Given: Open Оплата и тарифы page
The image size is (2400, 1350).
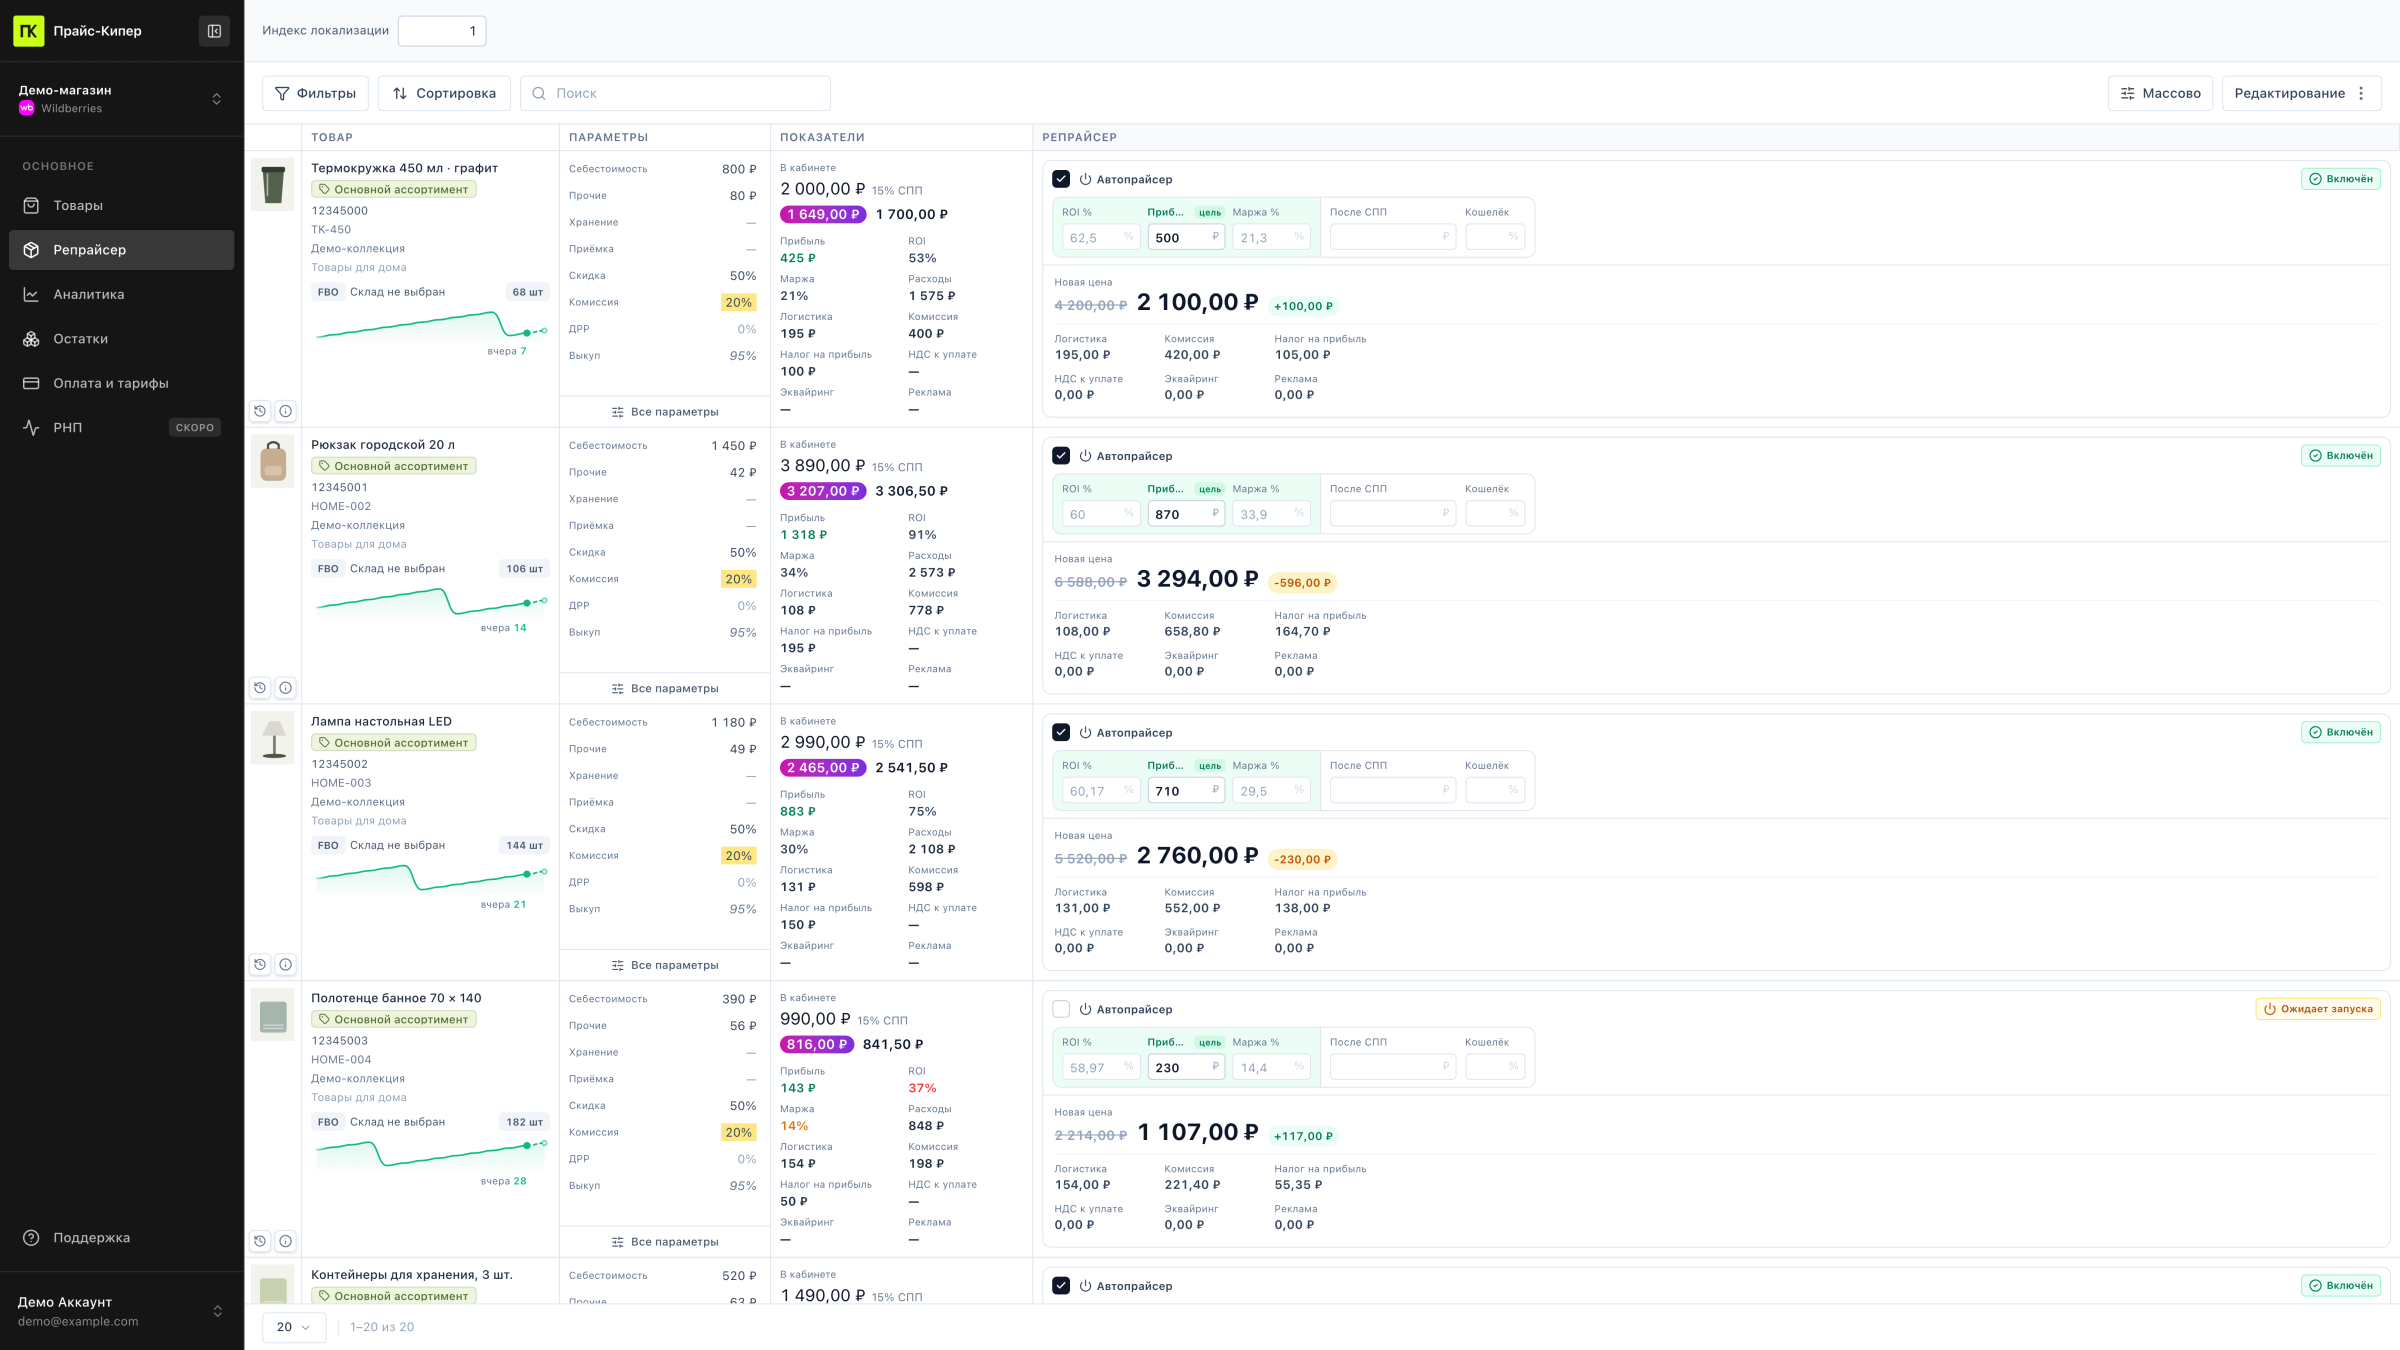Looking at the screenshot, I should click(x=122, y=383).
